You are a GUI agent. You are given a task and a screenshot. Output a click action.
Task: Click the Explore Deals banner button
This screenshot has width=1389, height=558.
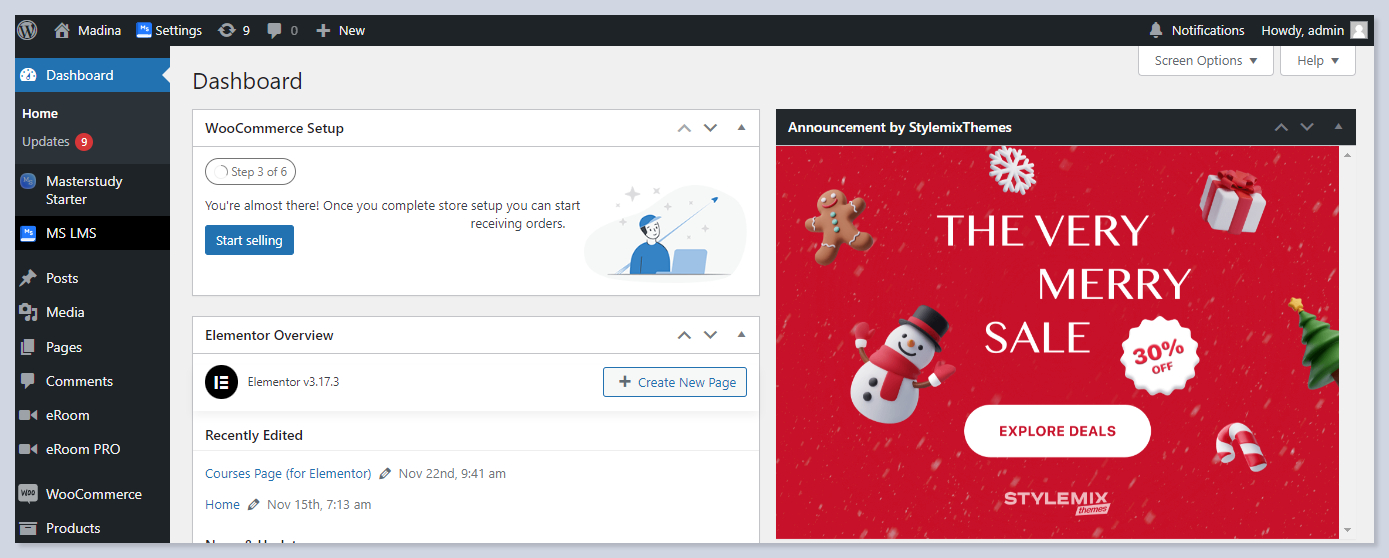(x=1057, y=431)
